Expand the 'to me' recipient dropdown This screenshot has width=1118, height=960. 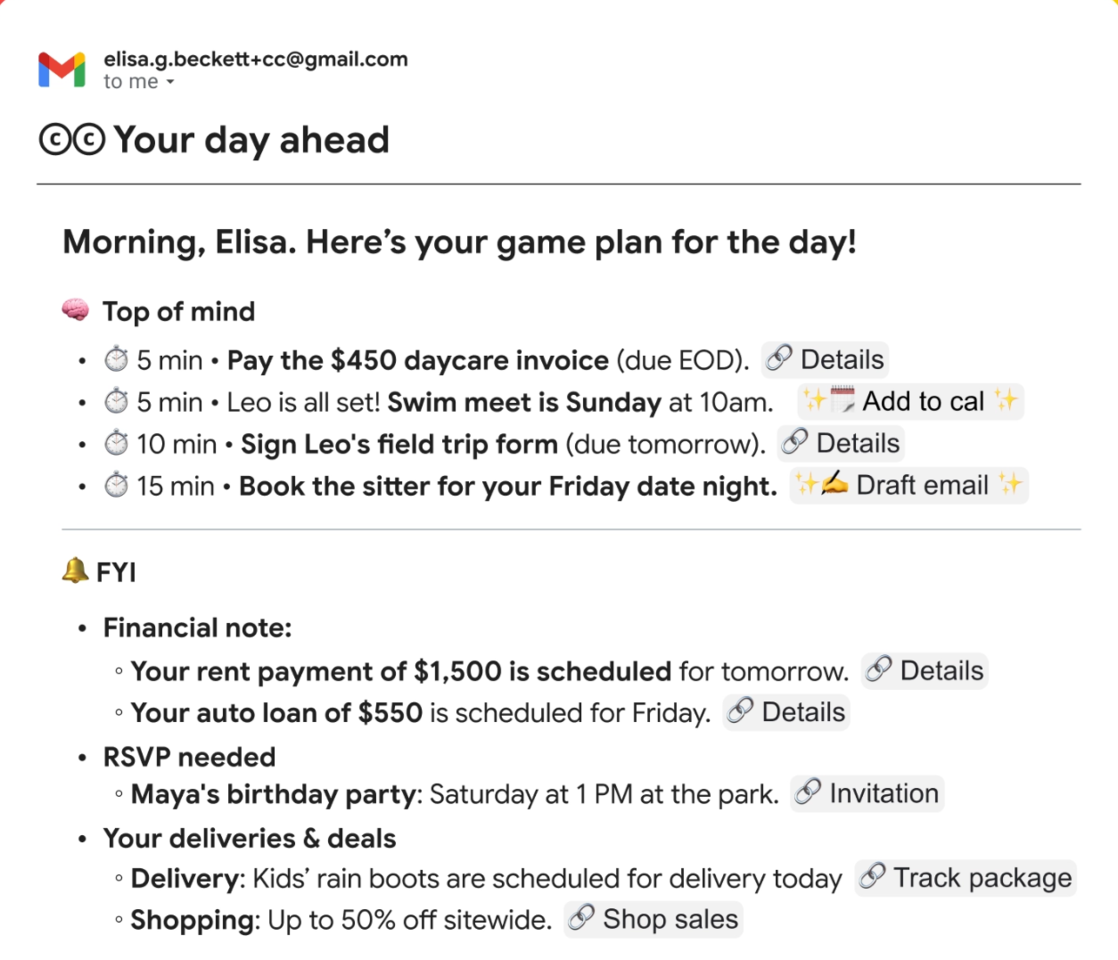point(170,83)
